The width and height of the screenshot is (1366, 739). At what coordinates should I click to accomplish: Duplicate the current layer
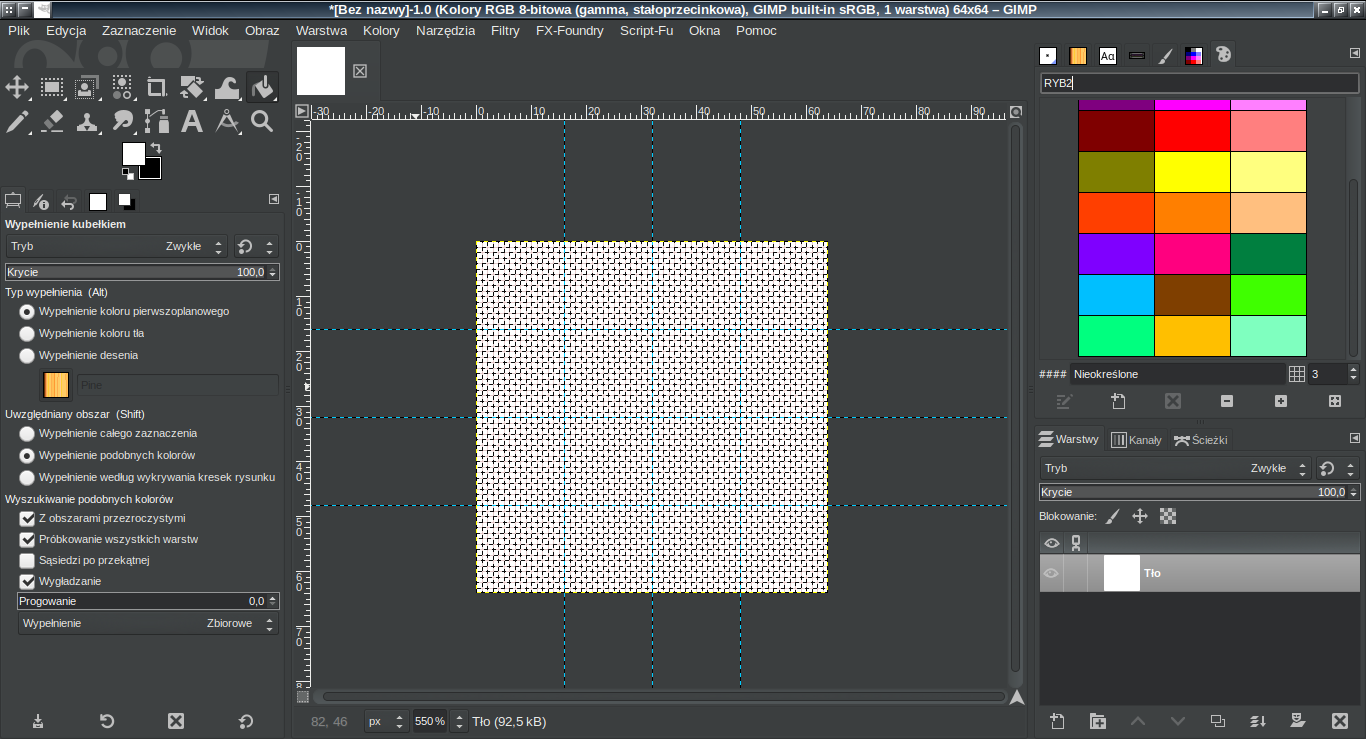pyautogui.click(x=1217, y=721)
